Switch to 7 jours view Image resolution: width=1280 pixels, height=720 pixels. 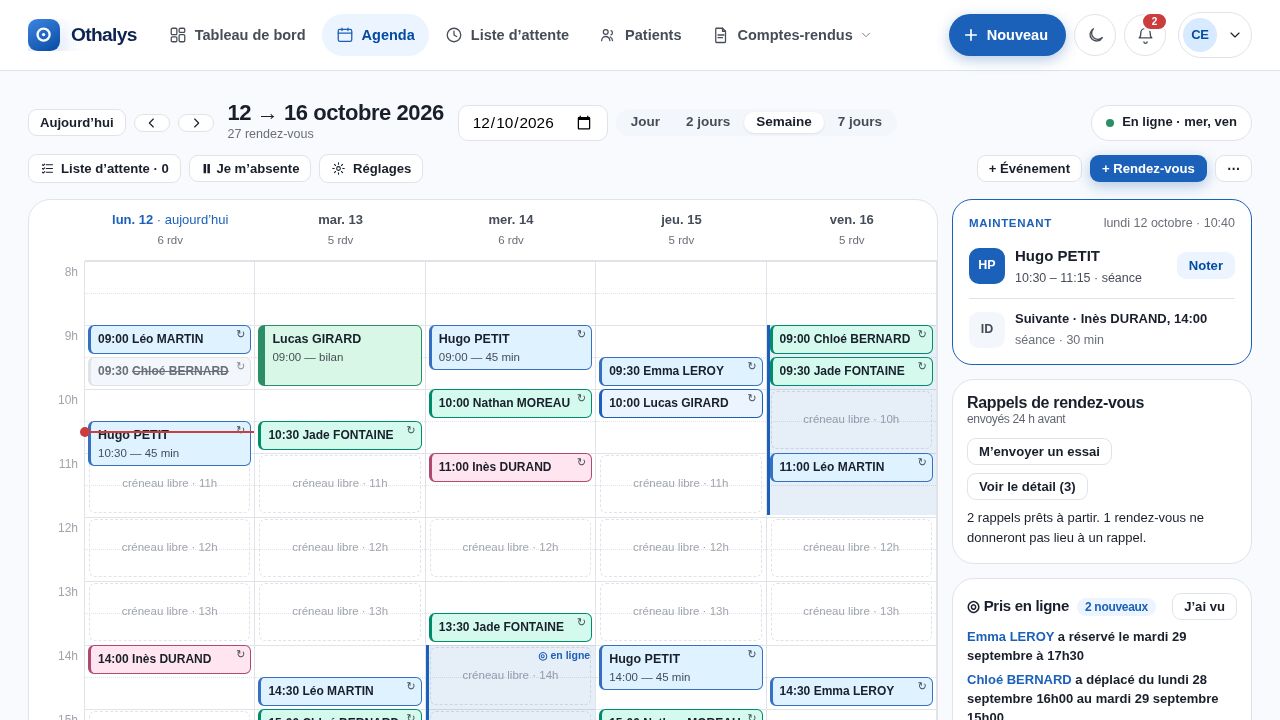tap(860, 122)
